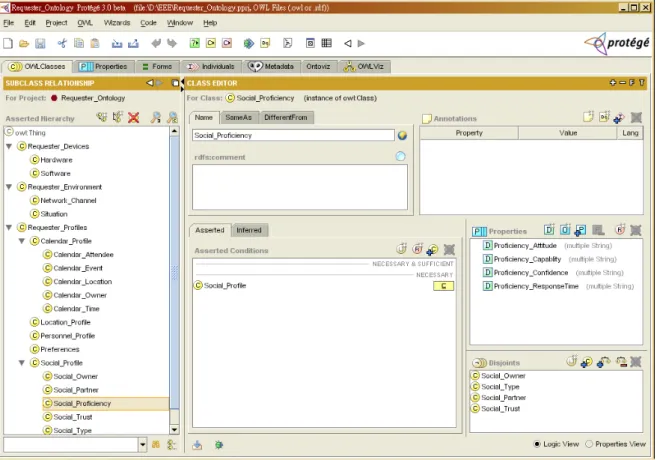
Task: Click the back navigation triangle in toolbar
Action: 348,43
